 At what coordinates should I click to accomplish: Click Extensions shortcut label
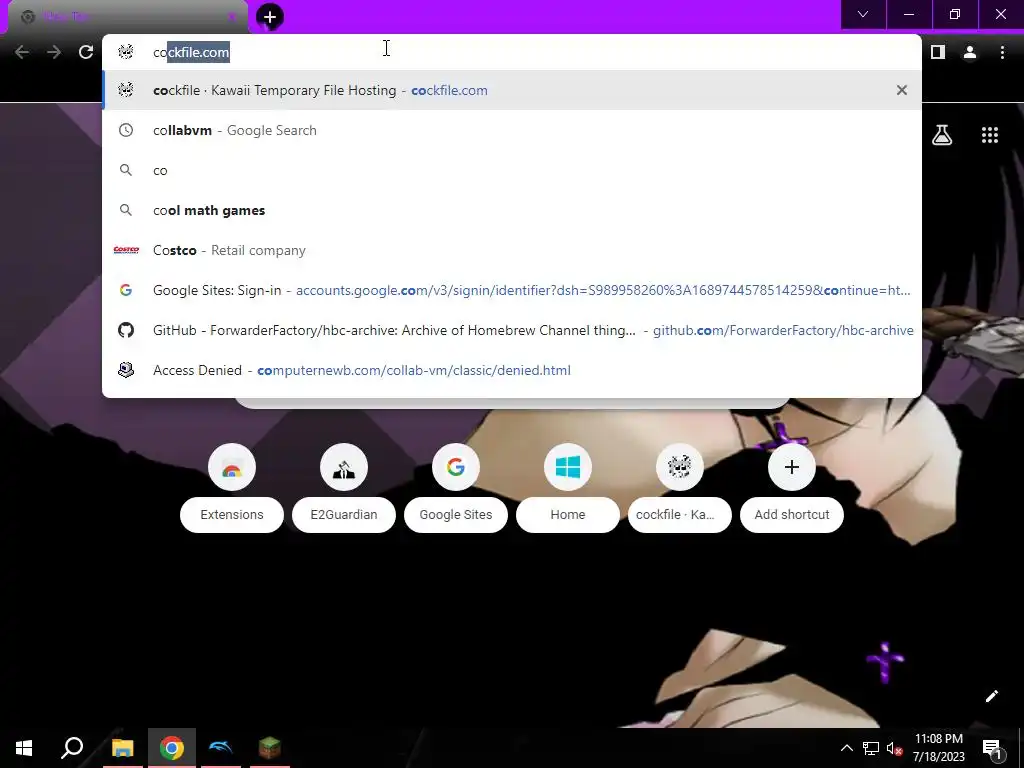(232, 515)
